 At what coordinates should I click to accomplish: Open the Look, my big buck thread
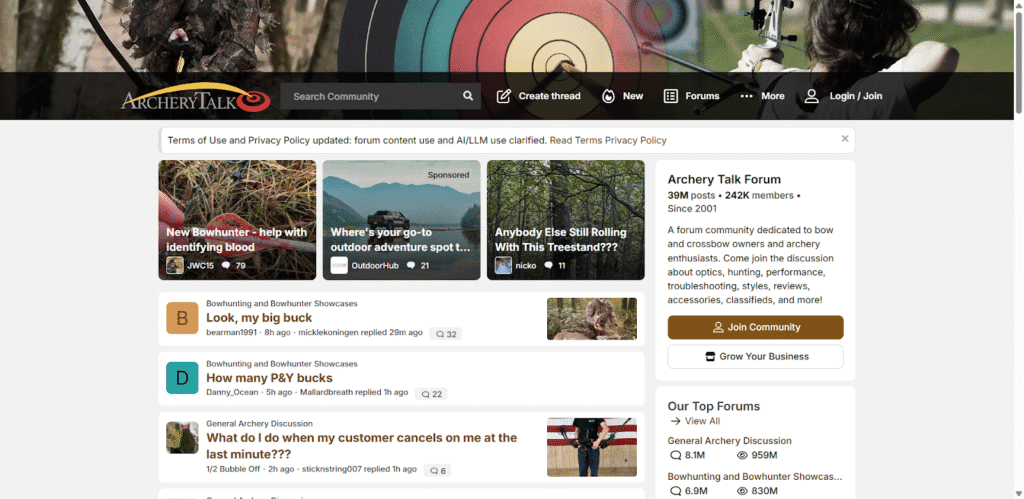coord(259,318)
